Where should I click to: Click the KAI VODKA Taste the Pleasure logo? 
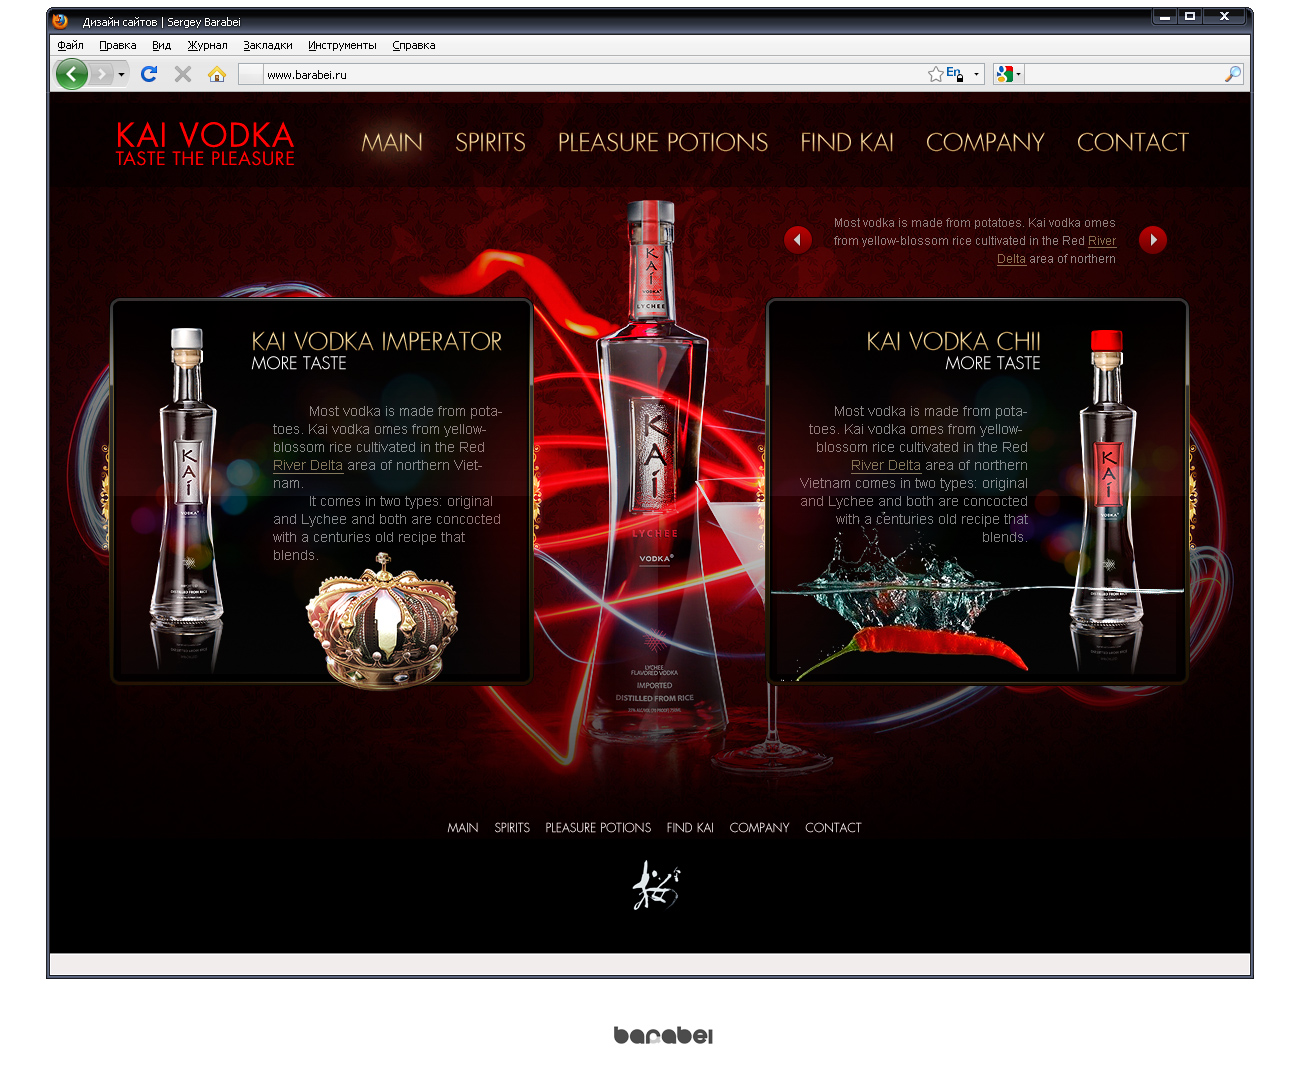coord(205,144)
